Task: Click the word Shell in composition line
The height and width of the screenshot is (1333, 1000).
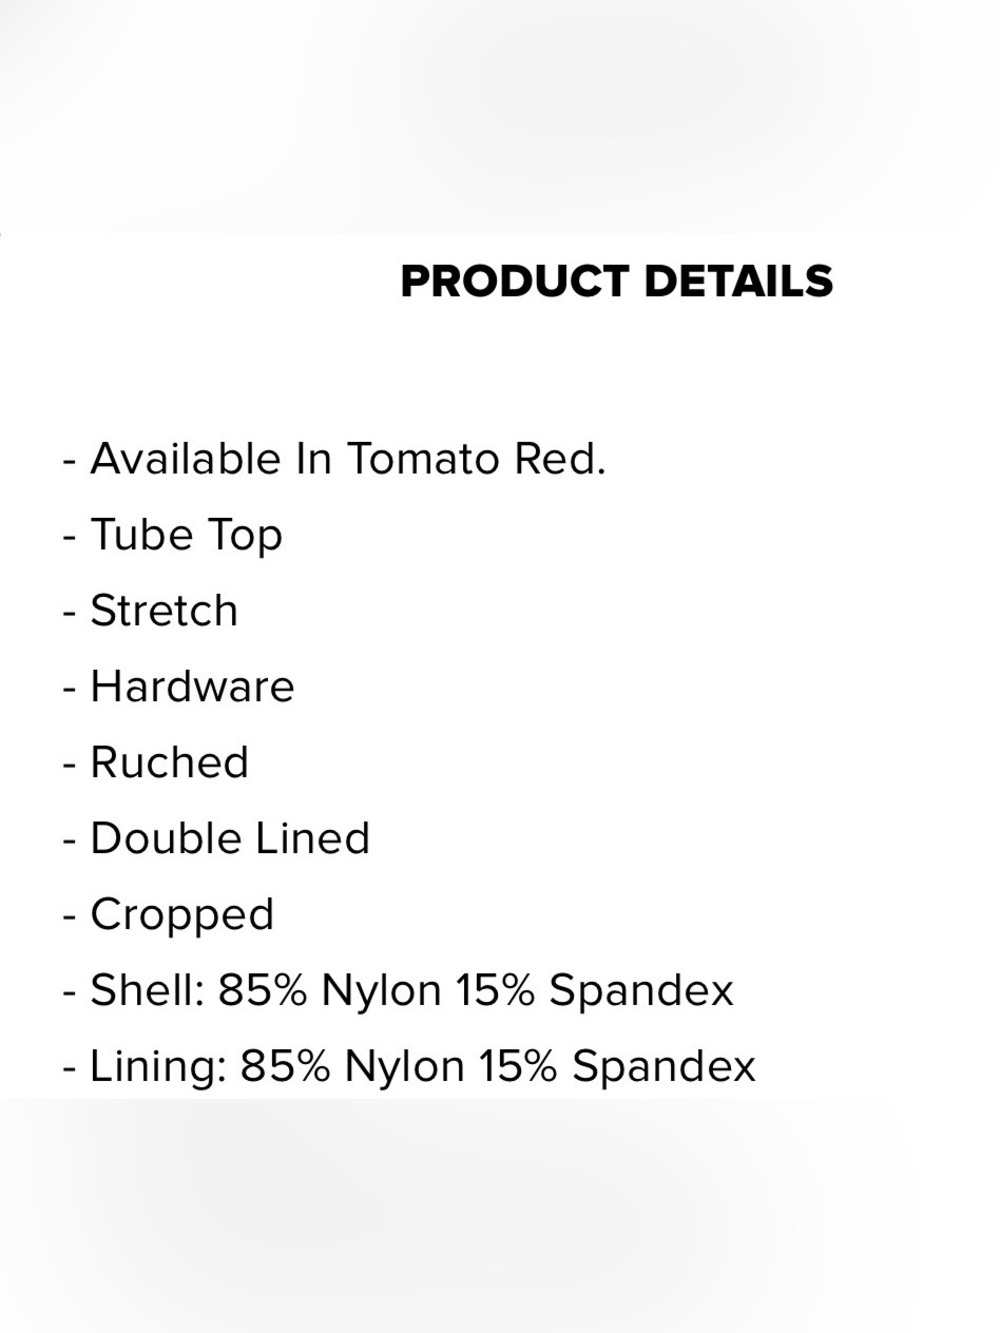Action: 147,990
